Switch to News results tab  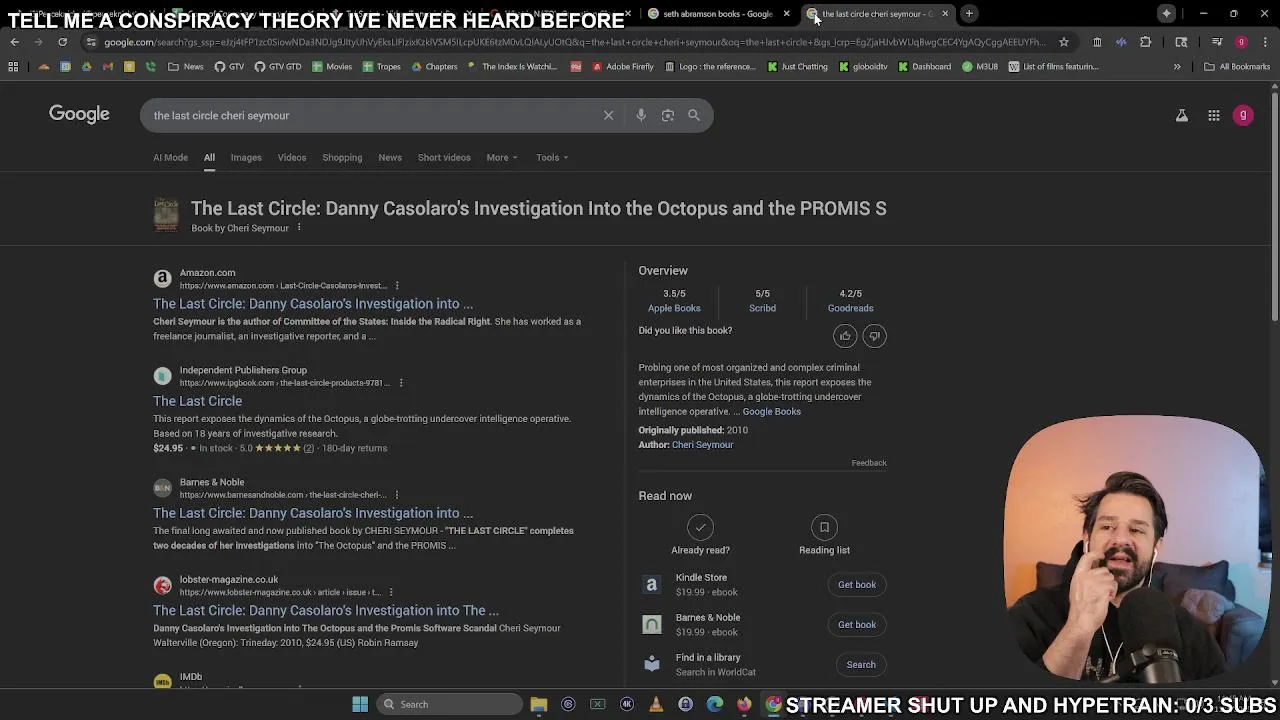390,157
